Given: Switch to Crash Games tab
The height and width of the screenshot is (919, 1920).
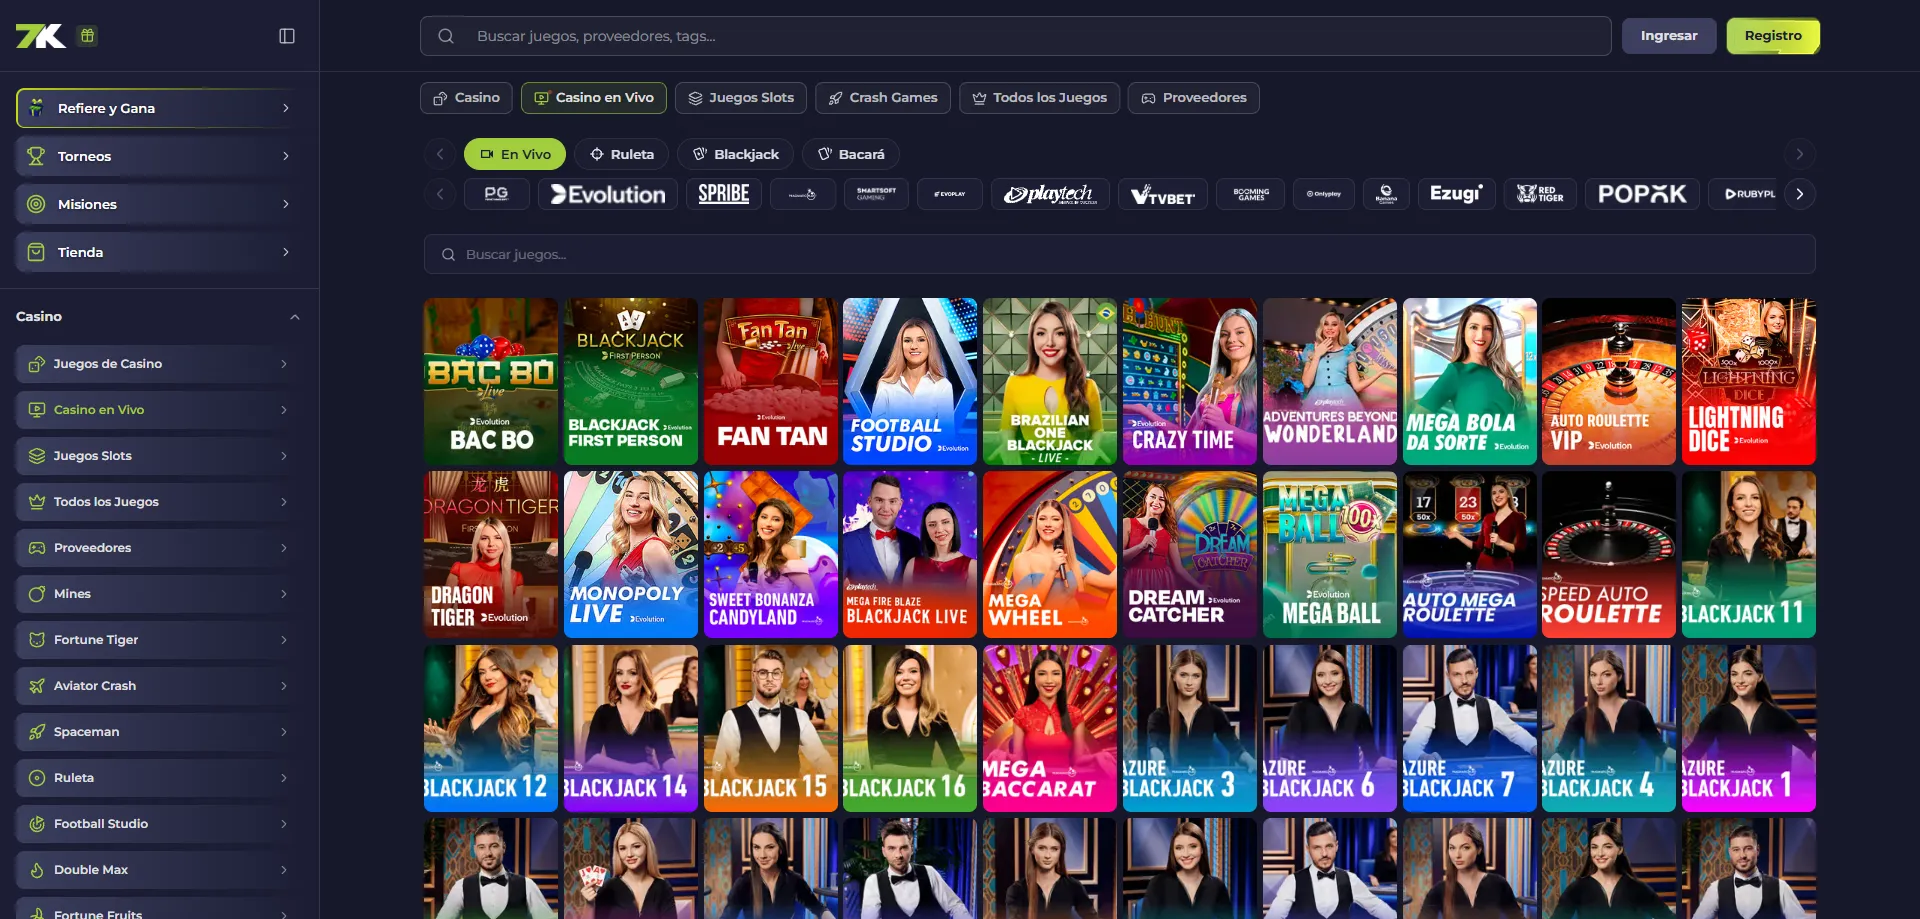Looking at the screenshot, I should (x=883, y=98).
